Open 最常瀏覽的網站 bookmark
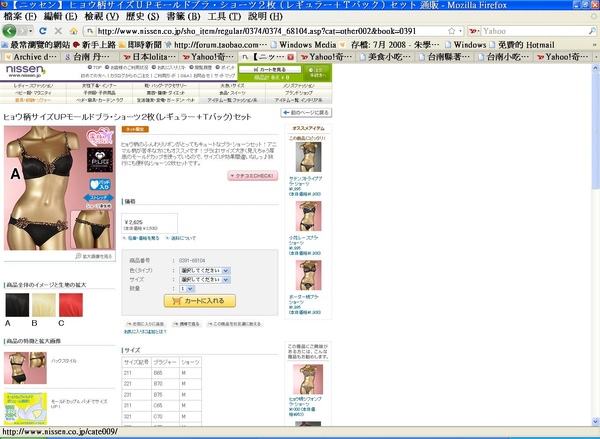This screenshot has height=439, width=600. pyautogui.click(x=36, y=45)
